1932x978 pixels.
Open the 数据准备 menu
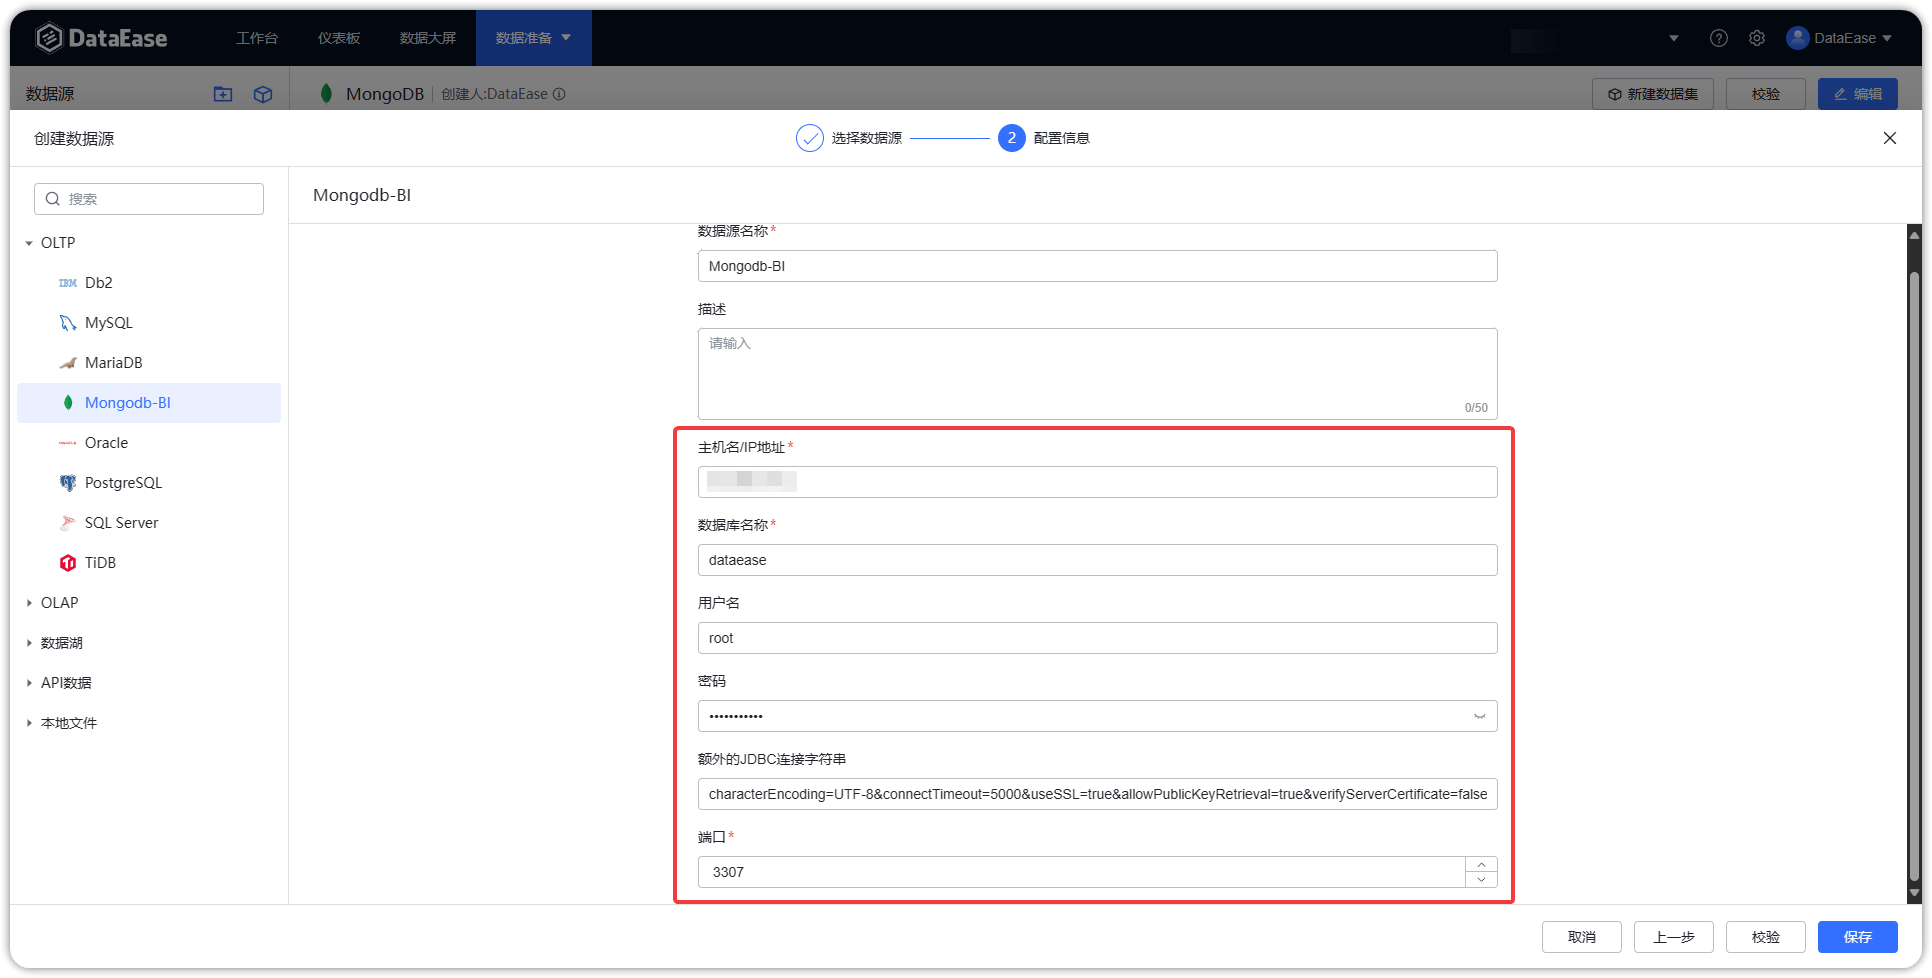[x=534, y=38]
